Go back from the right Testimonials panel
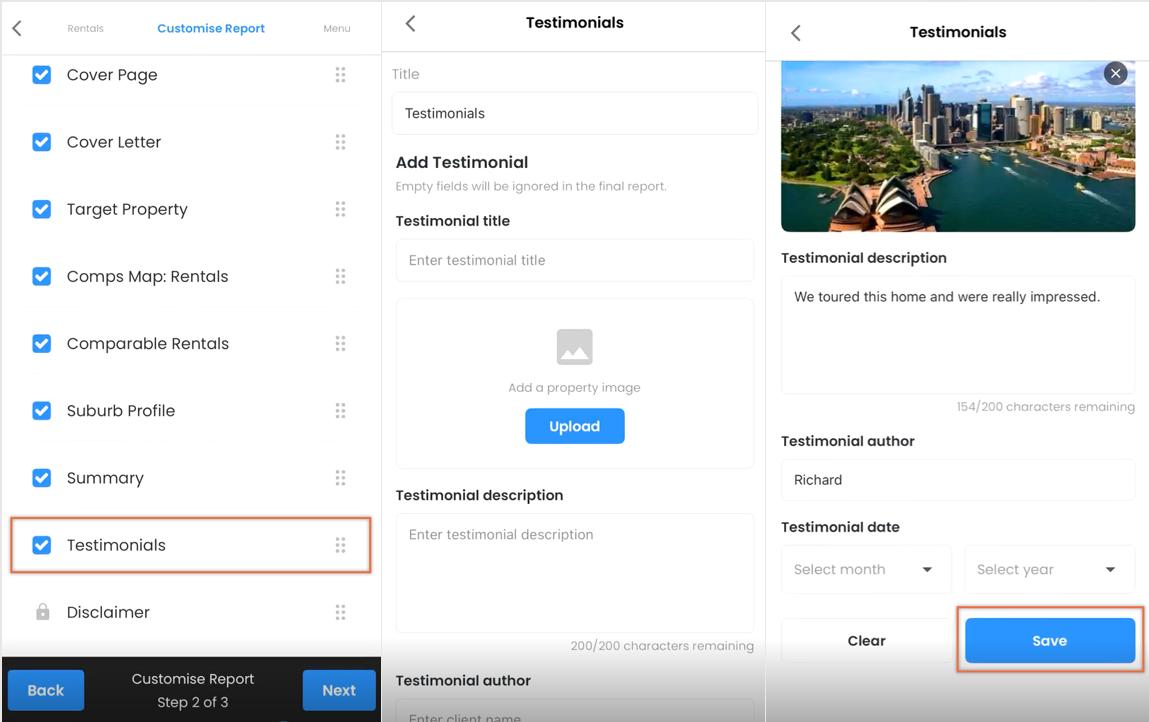The width and height of the screenshot is (1149, 722). pos(796,33)
